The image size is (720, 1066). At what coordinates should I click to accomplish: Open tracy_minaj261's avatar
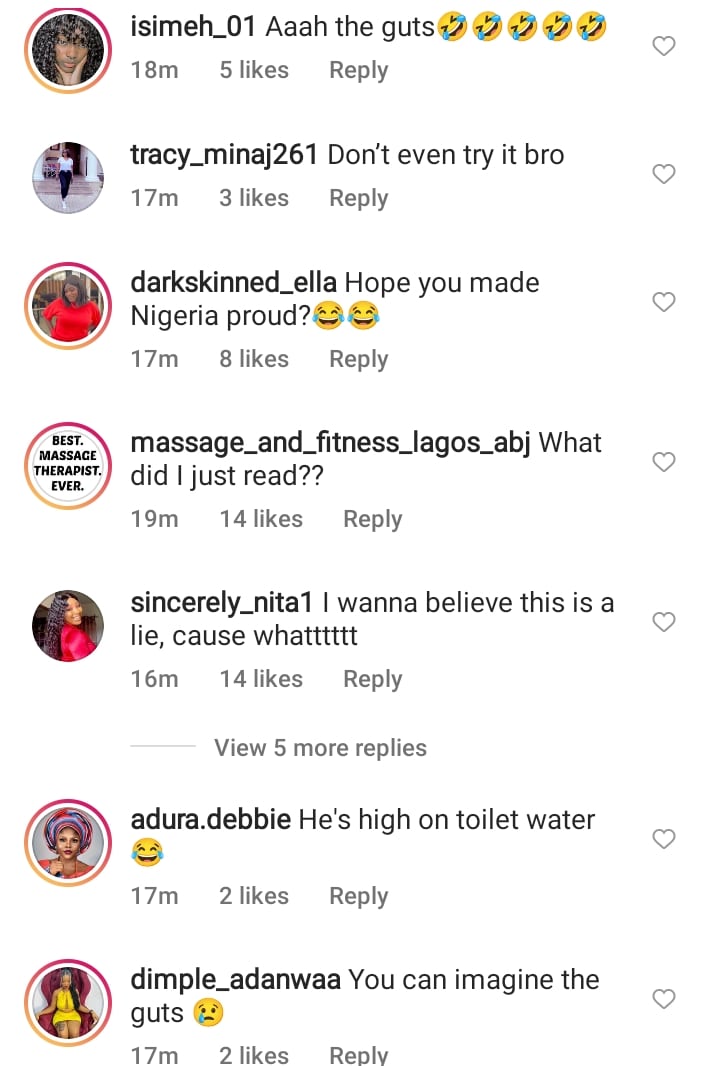(67, 178)
